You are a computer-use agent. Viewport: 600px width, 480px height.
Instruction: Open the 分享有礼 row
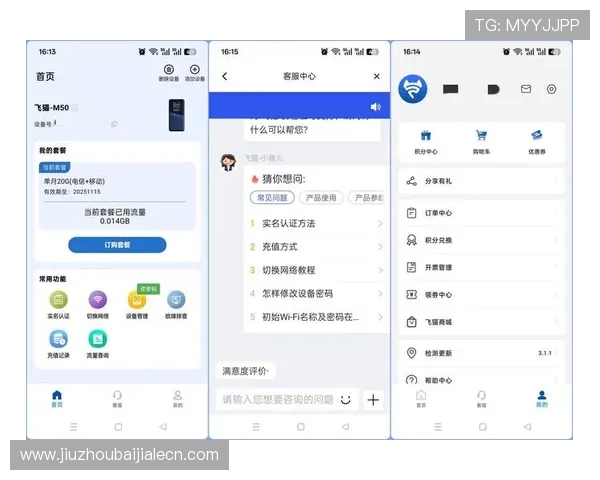481,181
